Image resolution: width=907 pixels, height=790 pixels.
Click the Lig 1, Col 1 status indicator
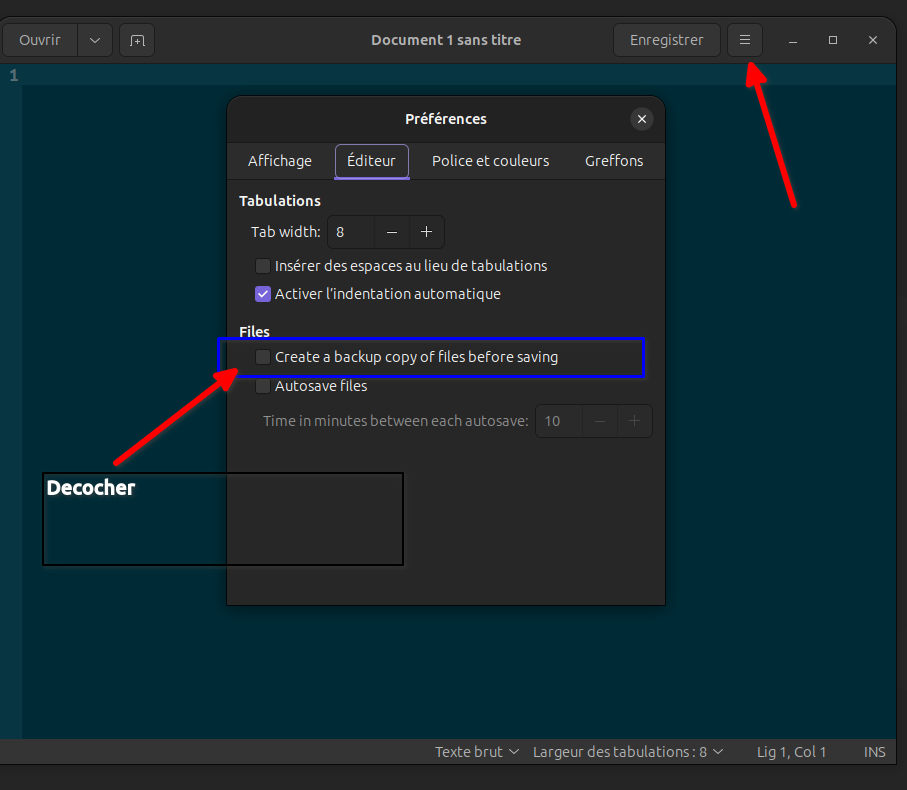791,752
